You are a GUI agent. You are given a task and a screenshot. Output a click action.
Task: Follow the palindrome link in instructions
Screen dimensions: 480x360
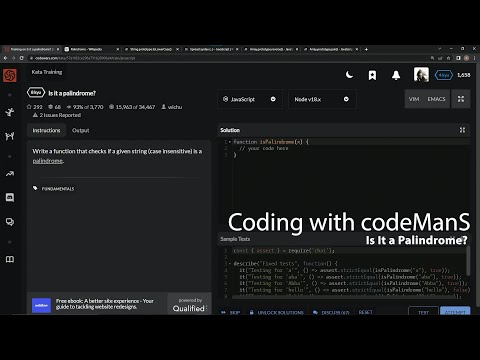[48, 161]
